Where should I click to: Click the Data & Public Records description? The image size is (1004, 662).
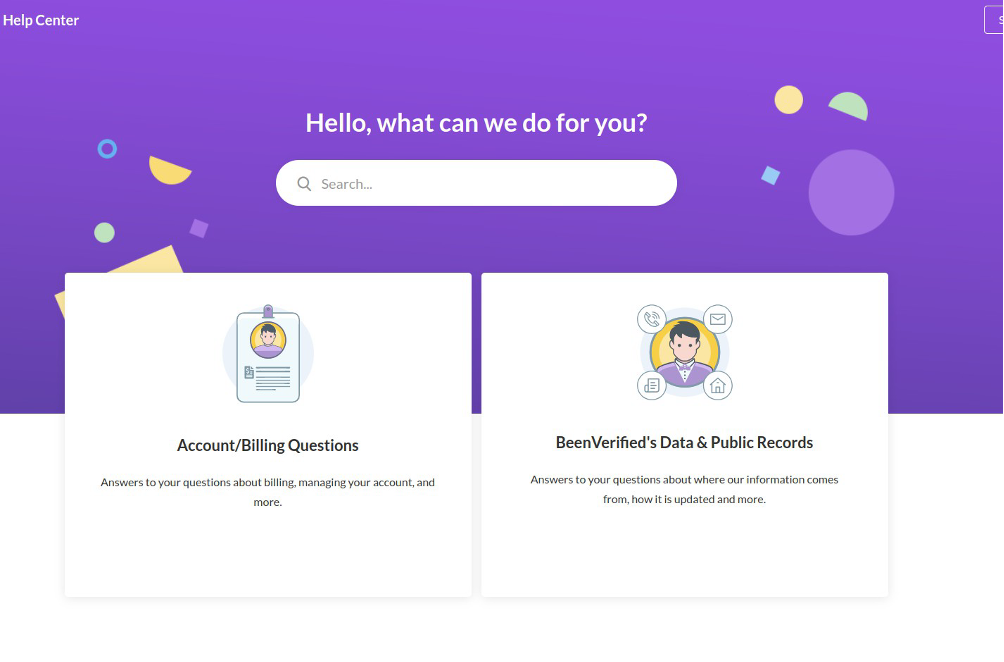click(684, 489)
